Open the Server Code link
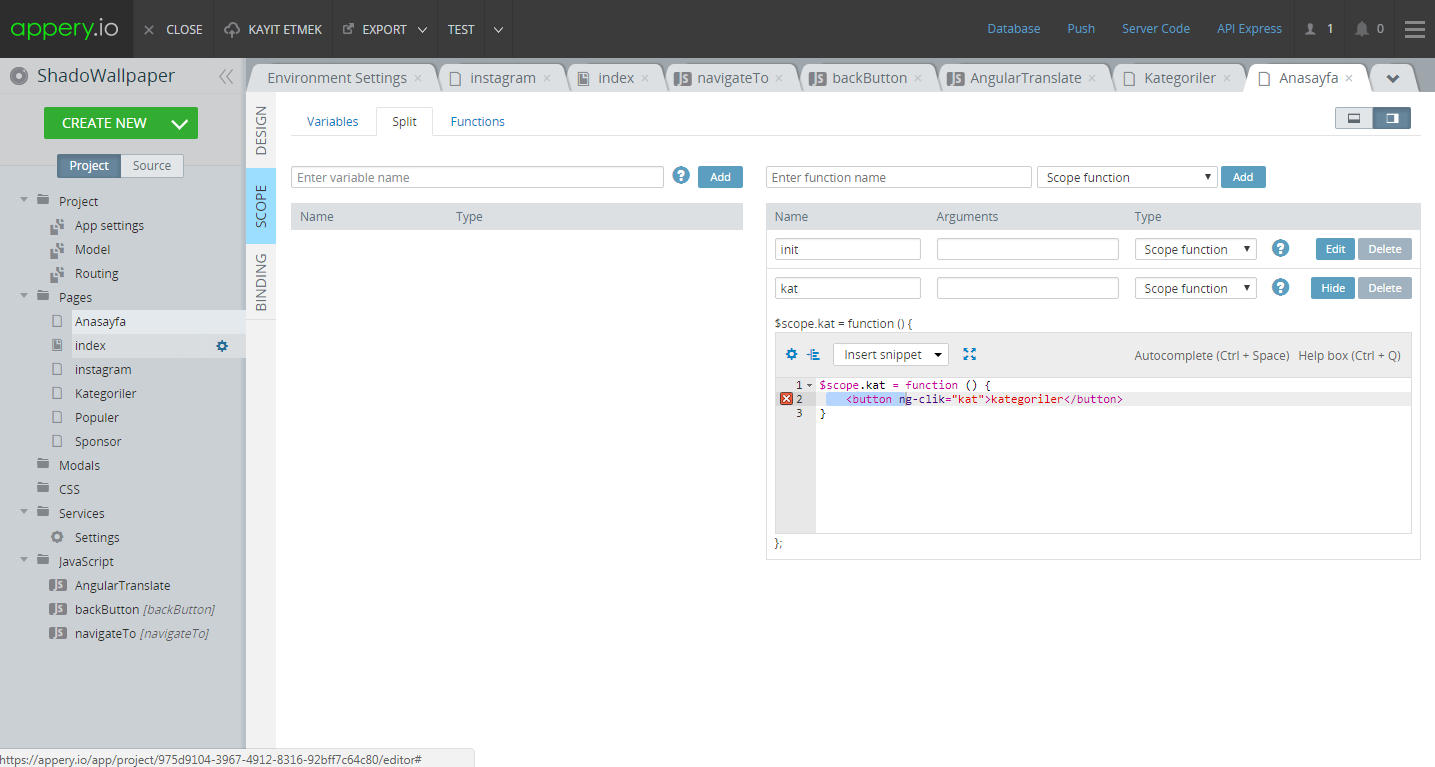The width and height of the screenshot is (1435, 767). (x=1156, y=29)
